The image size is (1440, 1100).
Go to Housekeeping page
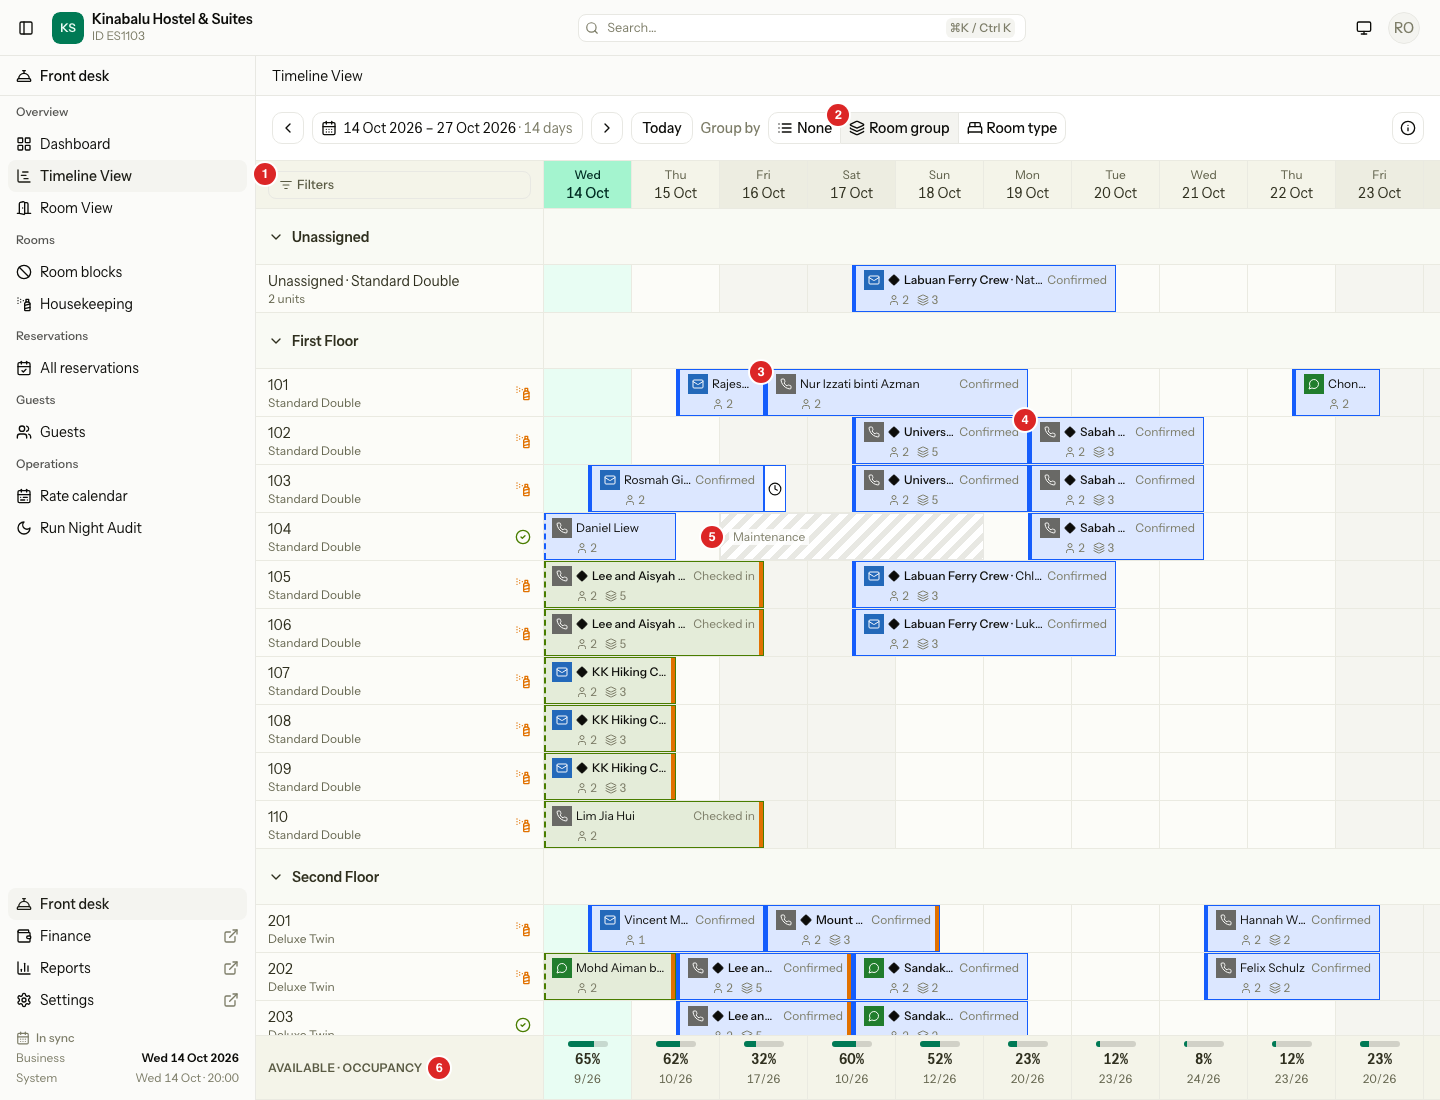pyautogui.click(x=127, y=304)
